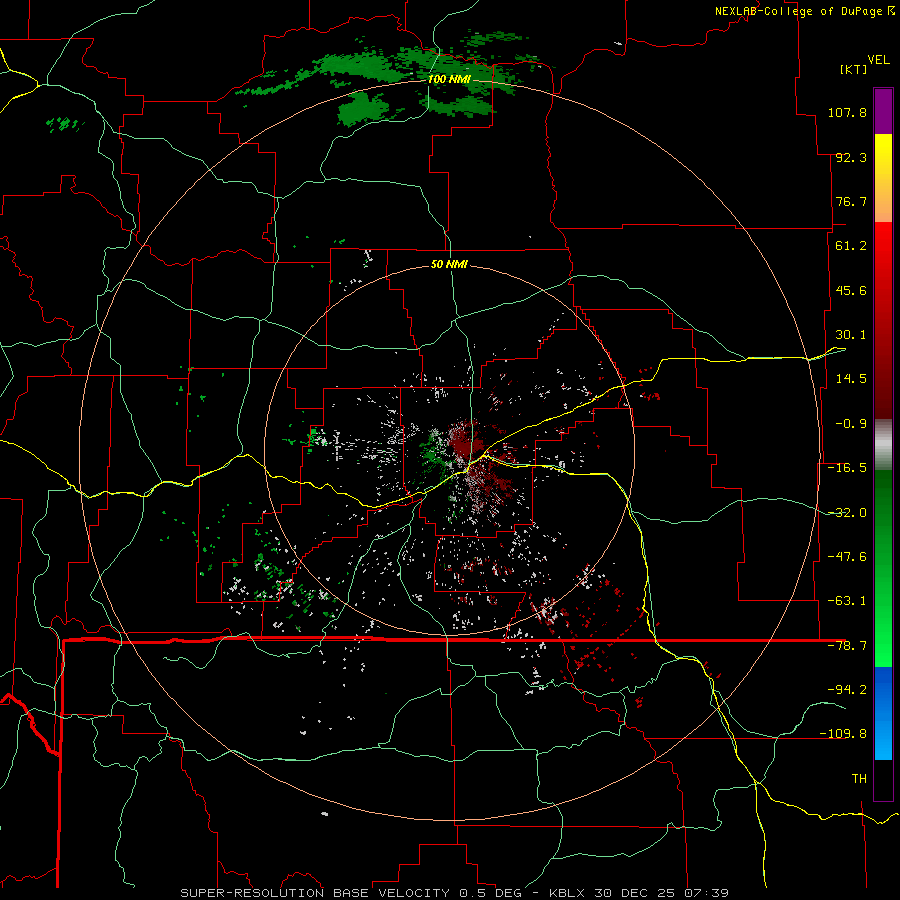The width and height of the screenshot is (900, 900).
Task: Click the -109.8 value on velocity scale
Action: click(x=843, y=734)
